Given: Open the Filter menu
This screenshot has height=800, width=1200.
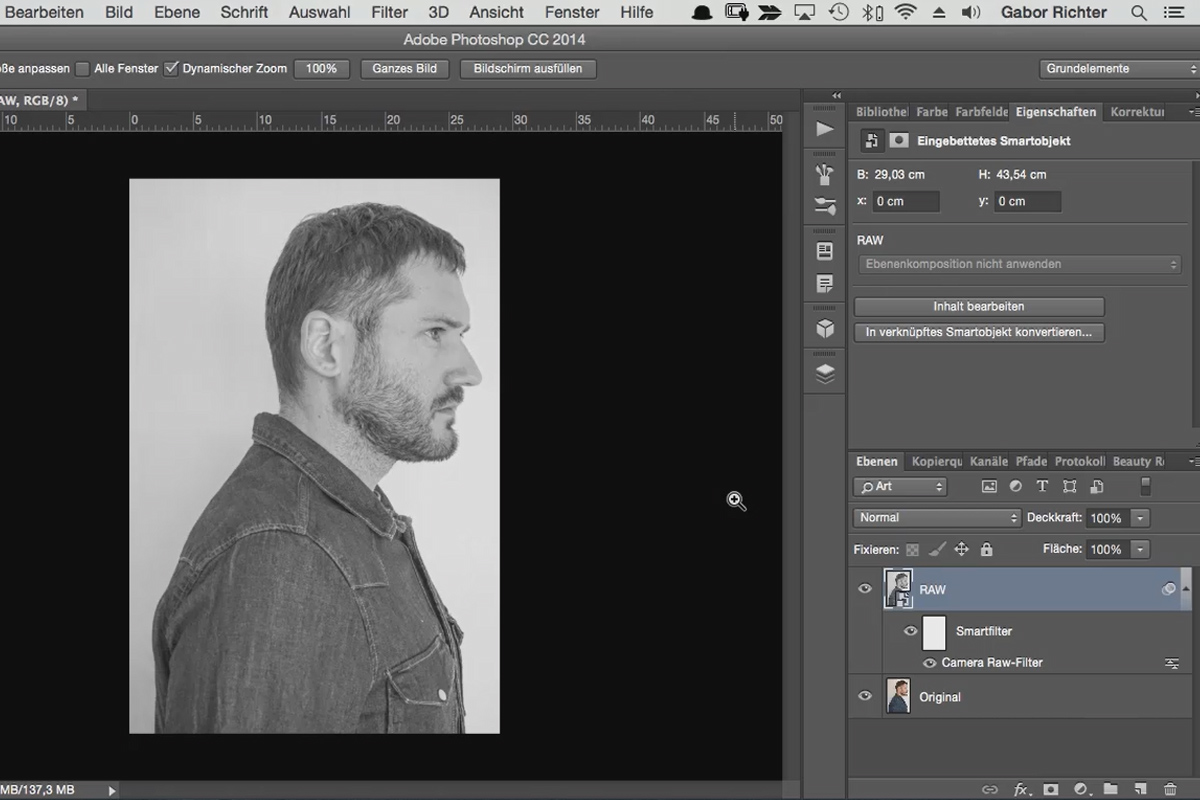Looking at the screenshot, I should (389, 12).
